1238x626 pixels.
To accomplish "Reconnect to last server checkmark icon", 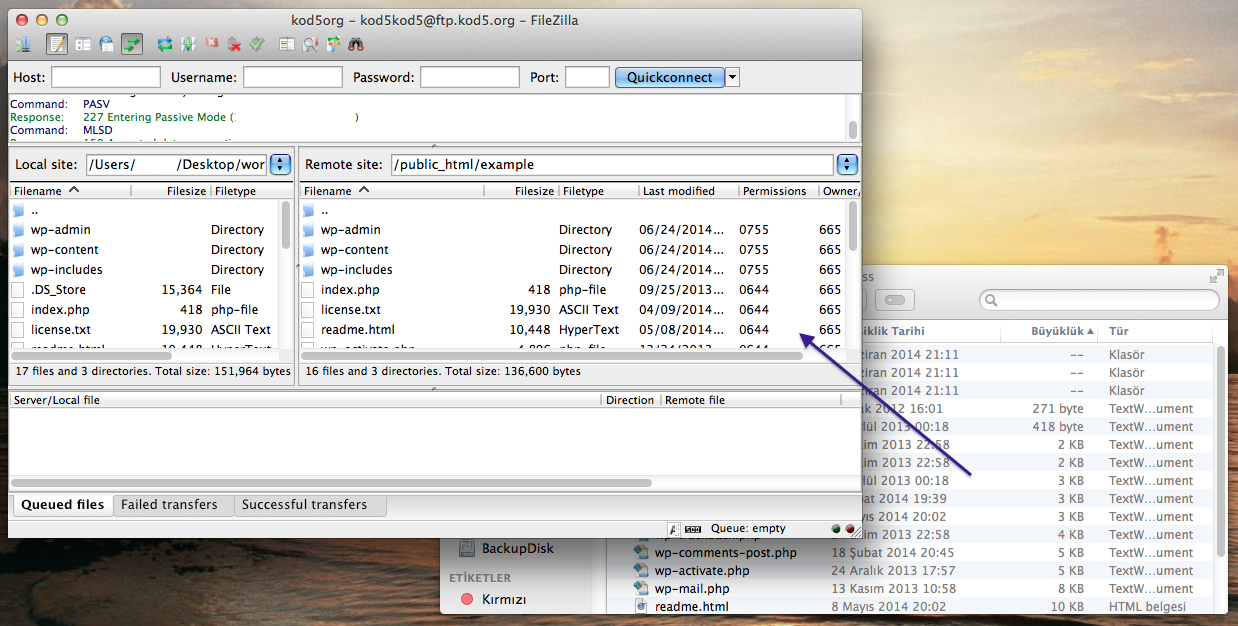I will point(257,44).
